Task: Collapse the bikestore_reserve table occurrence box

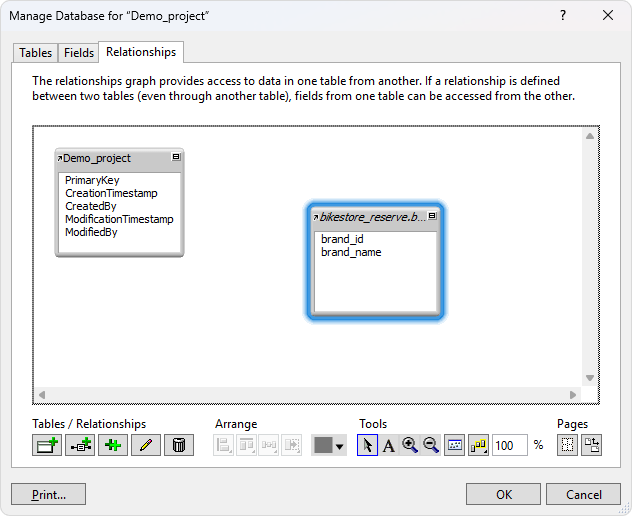Action: click(432, 216)
